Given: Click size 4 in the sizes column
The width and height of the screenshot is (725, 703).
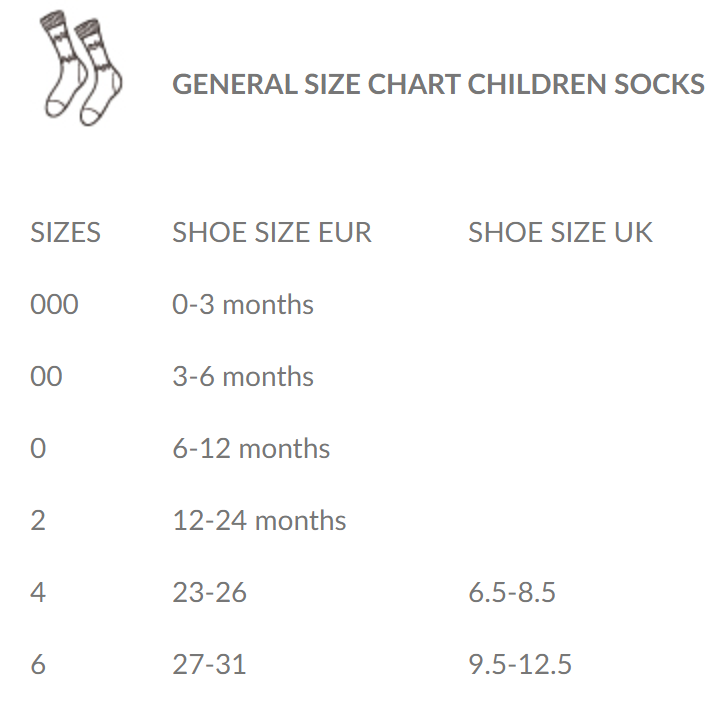Looking at the screenshot, I should point(38,592).
